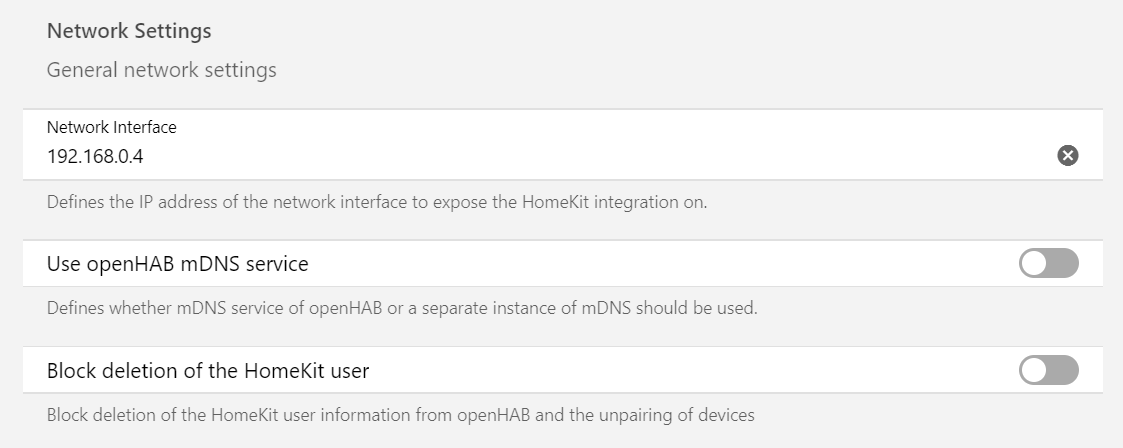Click the knob of the mDNS service switch
Image resolution: width=1123 pixels, height=448 pixels.
[1034, 264]
